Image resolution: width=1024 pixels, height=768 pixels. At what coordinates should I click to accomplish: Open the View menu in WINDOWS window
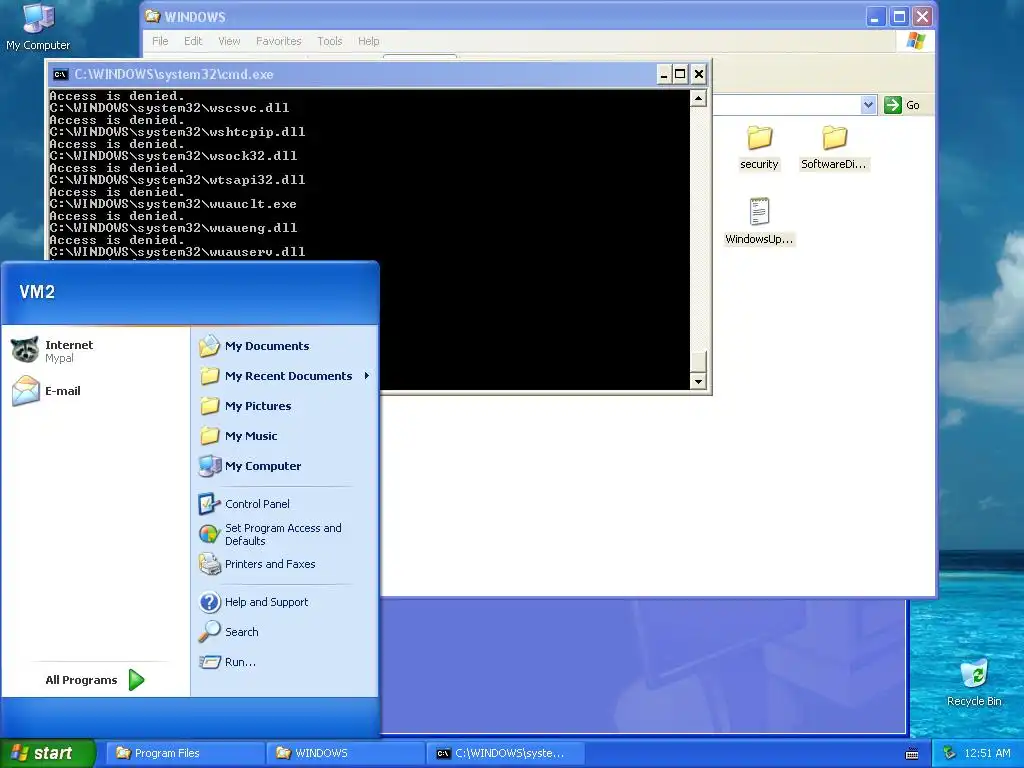(229, 41)
